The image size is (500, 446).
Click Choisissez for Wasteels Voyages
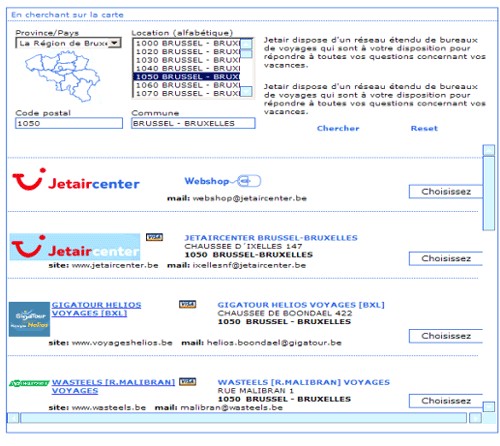(x=446, y=401)
